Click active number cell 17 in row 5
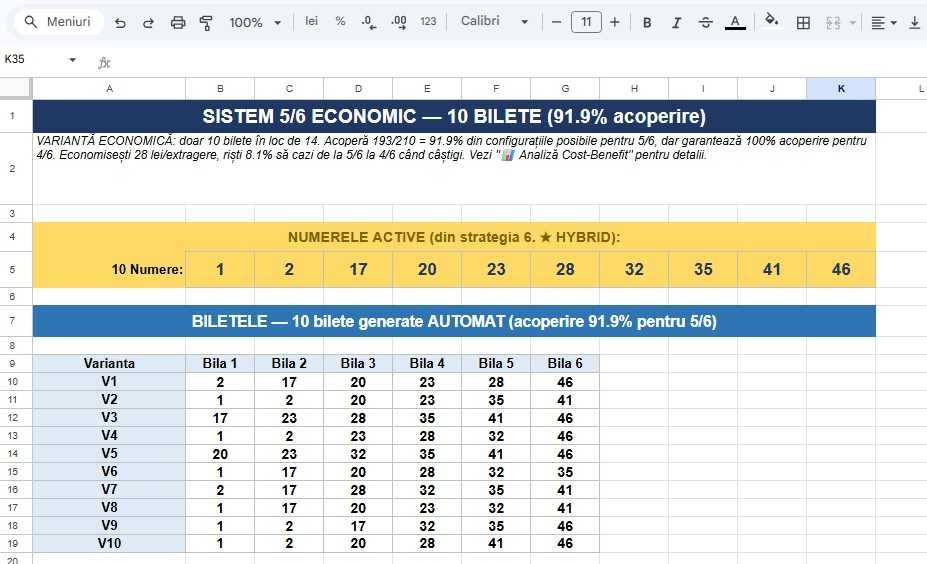The width and height of the screenshot is (927, 564). coord(358,270)
